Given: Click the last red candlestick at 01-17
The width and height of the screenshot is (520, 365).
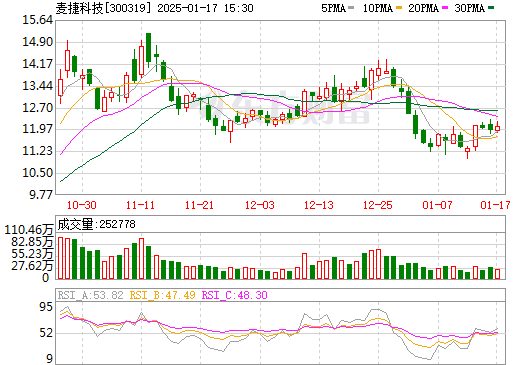Looking at the screenshot, I should click(x=498, y=128).
